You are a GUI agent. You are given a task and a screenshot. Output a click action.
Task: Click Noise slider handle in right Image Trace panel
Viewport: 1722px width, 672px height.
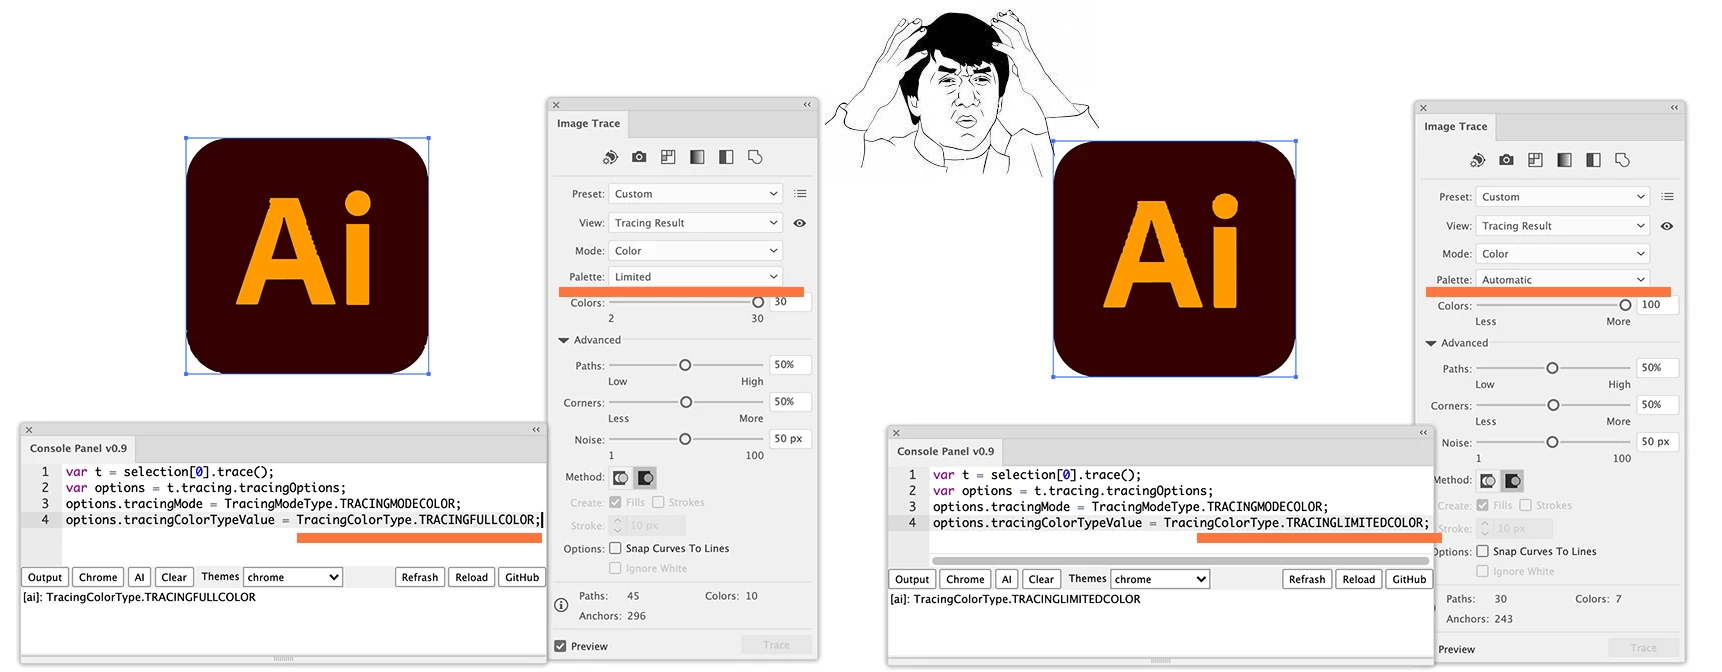[1552, 442]
